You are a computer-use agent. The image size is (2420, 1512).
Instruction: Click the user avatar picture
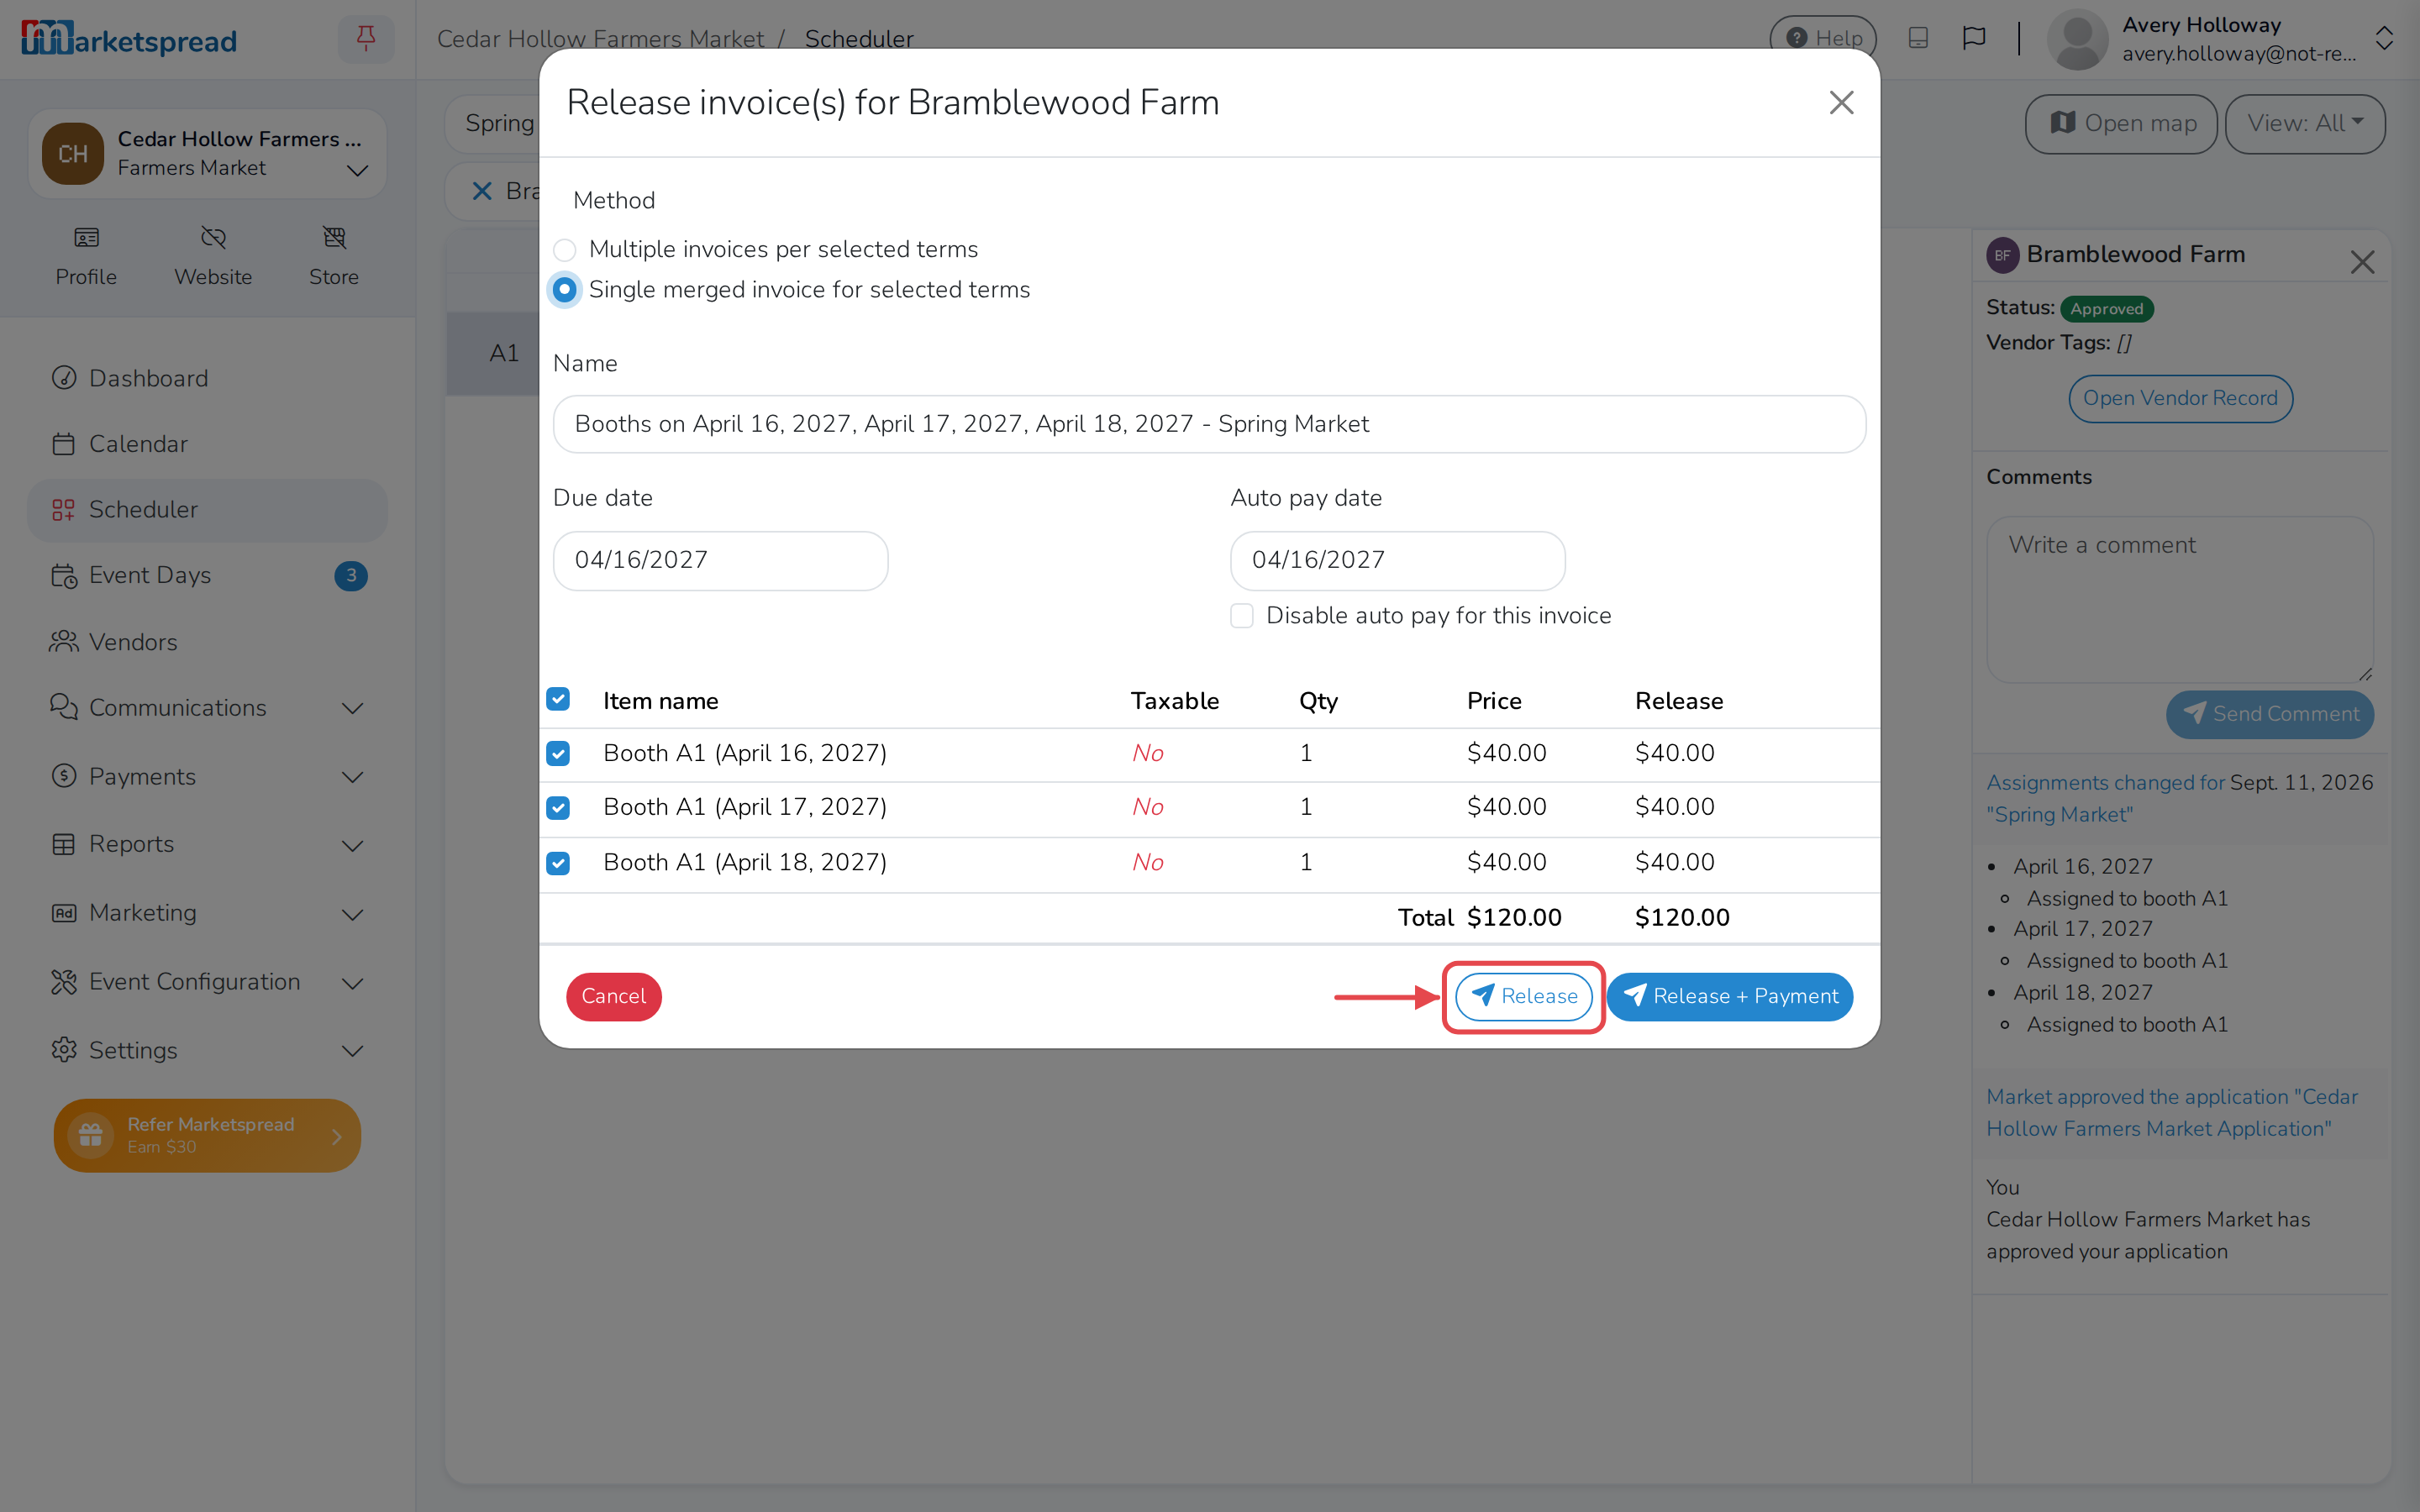(x=2078, y=39)
